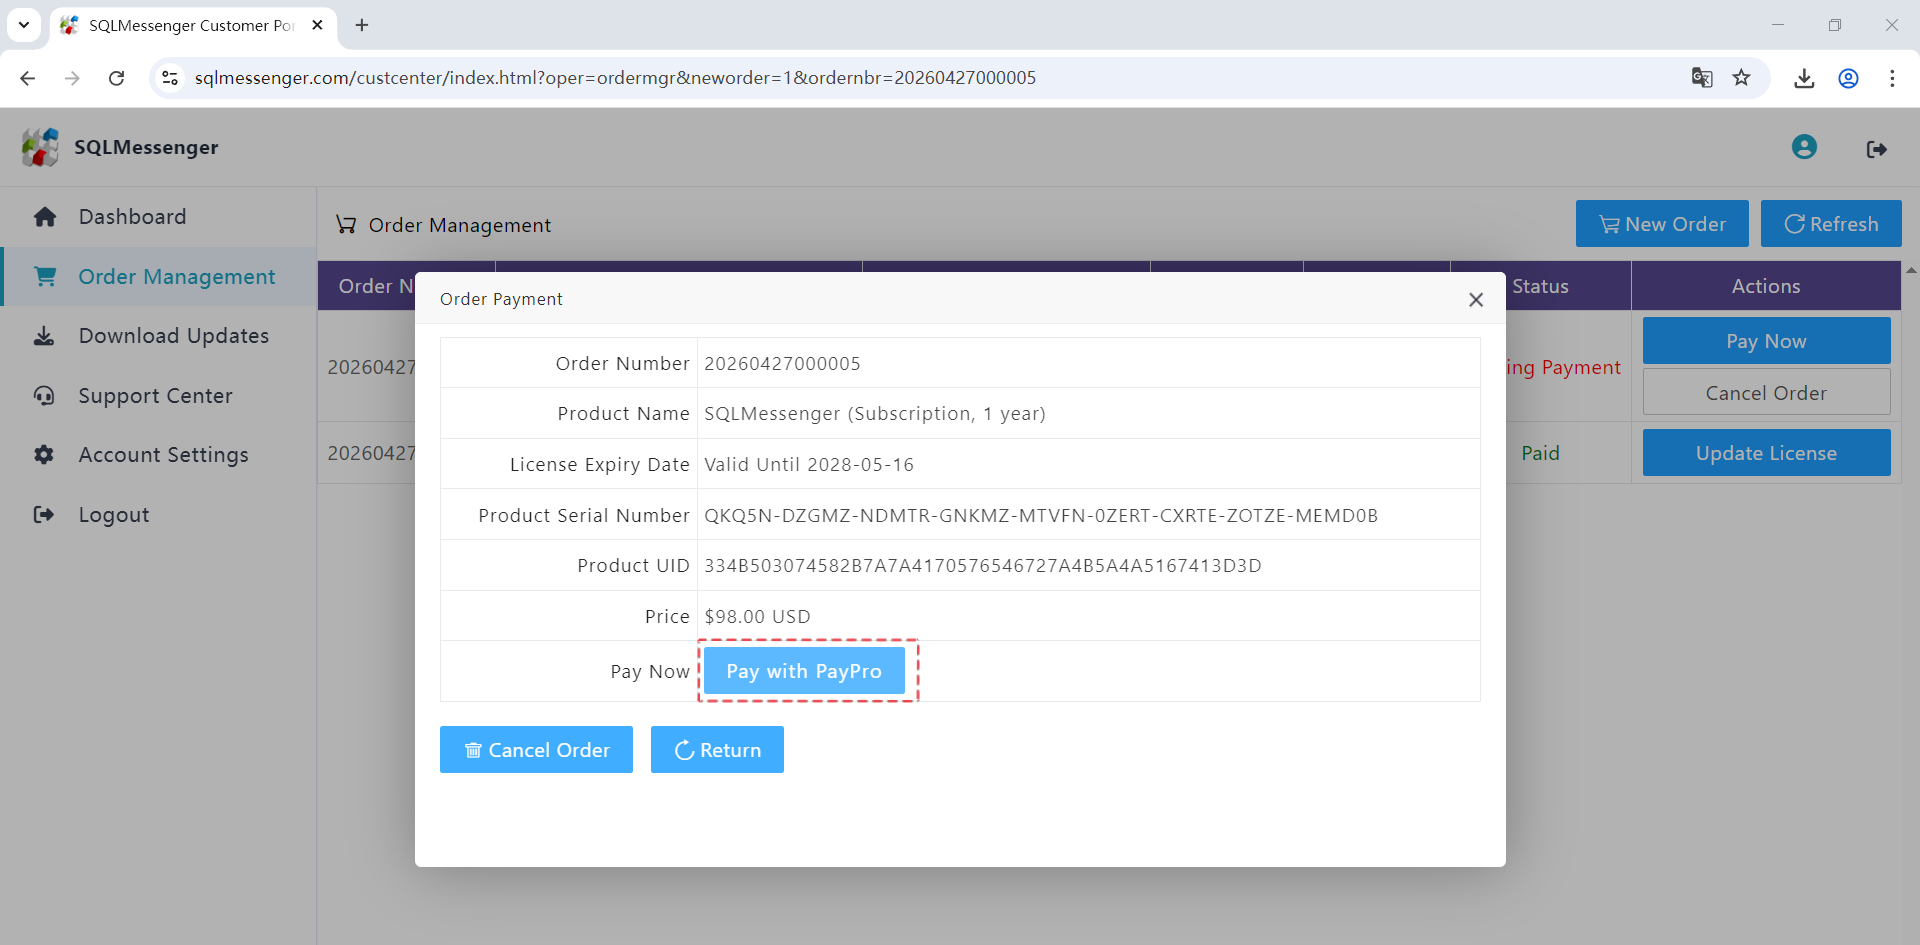The height and width of the screenshot is (945, 1920).
Task: Click Cancel Order in the payment dialog
Action: click(536, 750)
